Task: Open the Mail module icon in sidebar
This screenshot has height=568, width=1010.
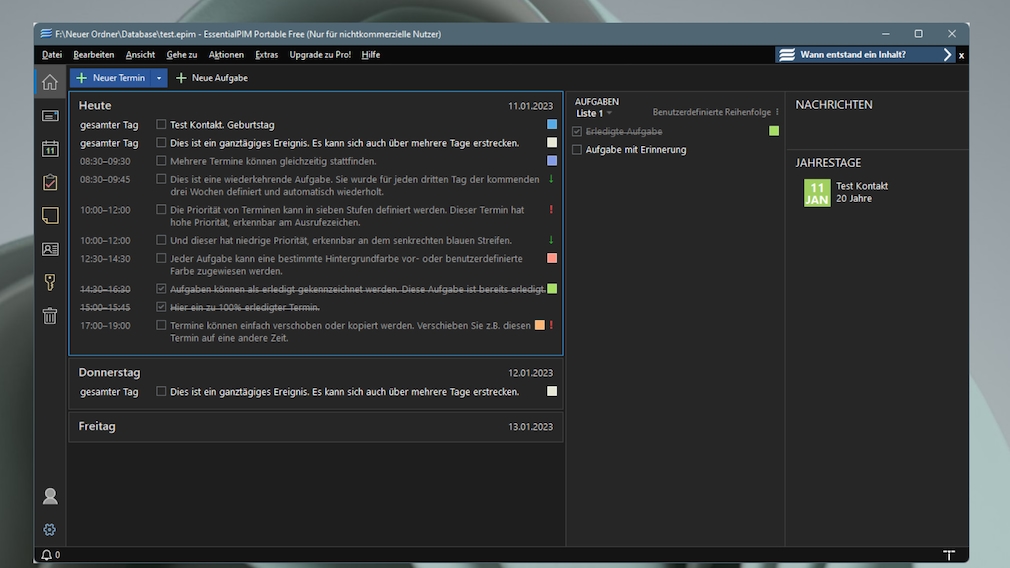Action: [x=50, y=116]
